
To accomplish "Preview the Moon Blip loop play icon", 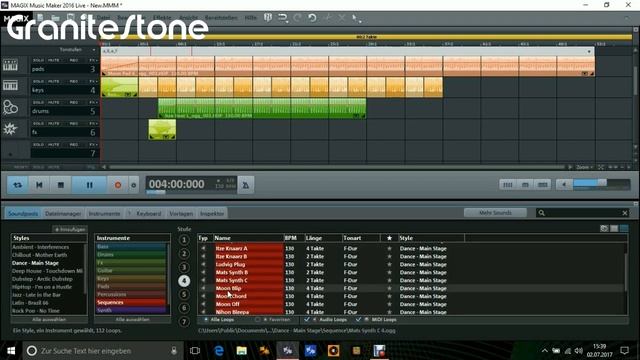I will (x=203, y=288).
